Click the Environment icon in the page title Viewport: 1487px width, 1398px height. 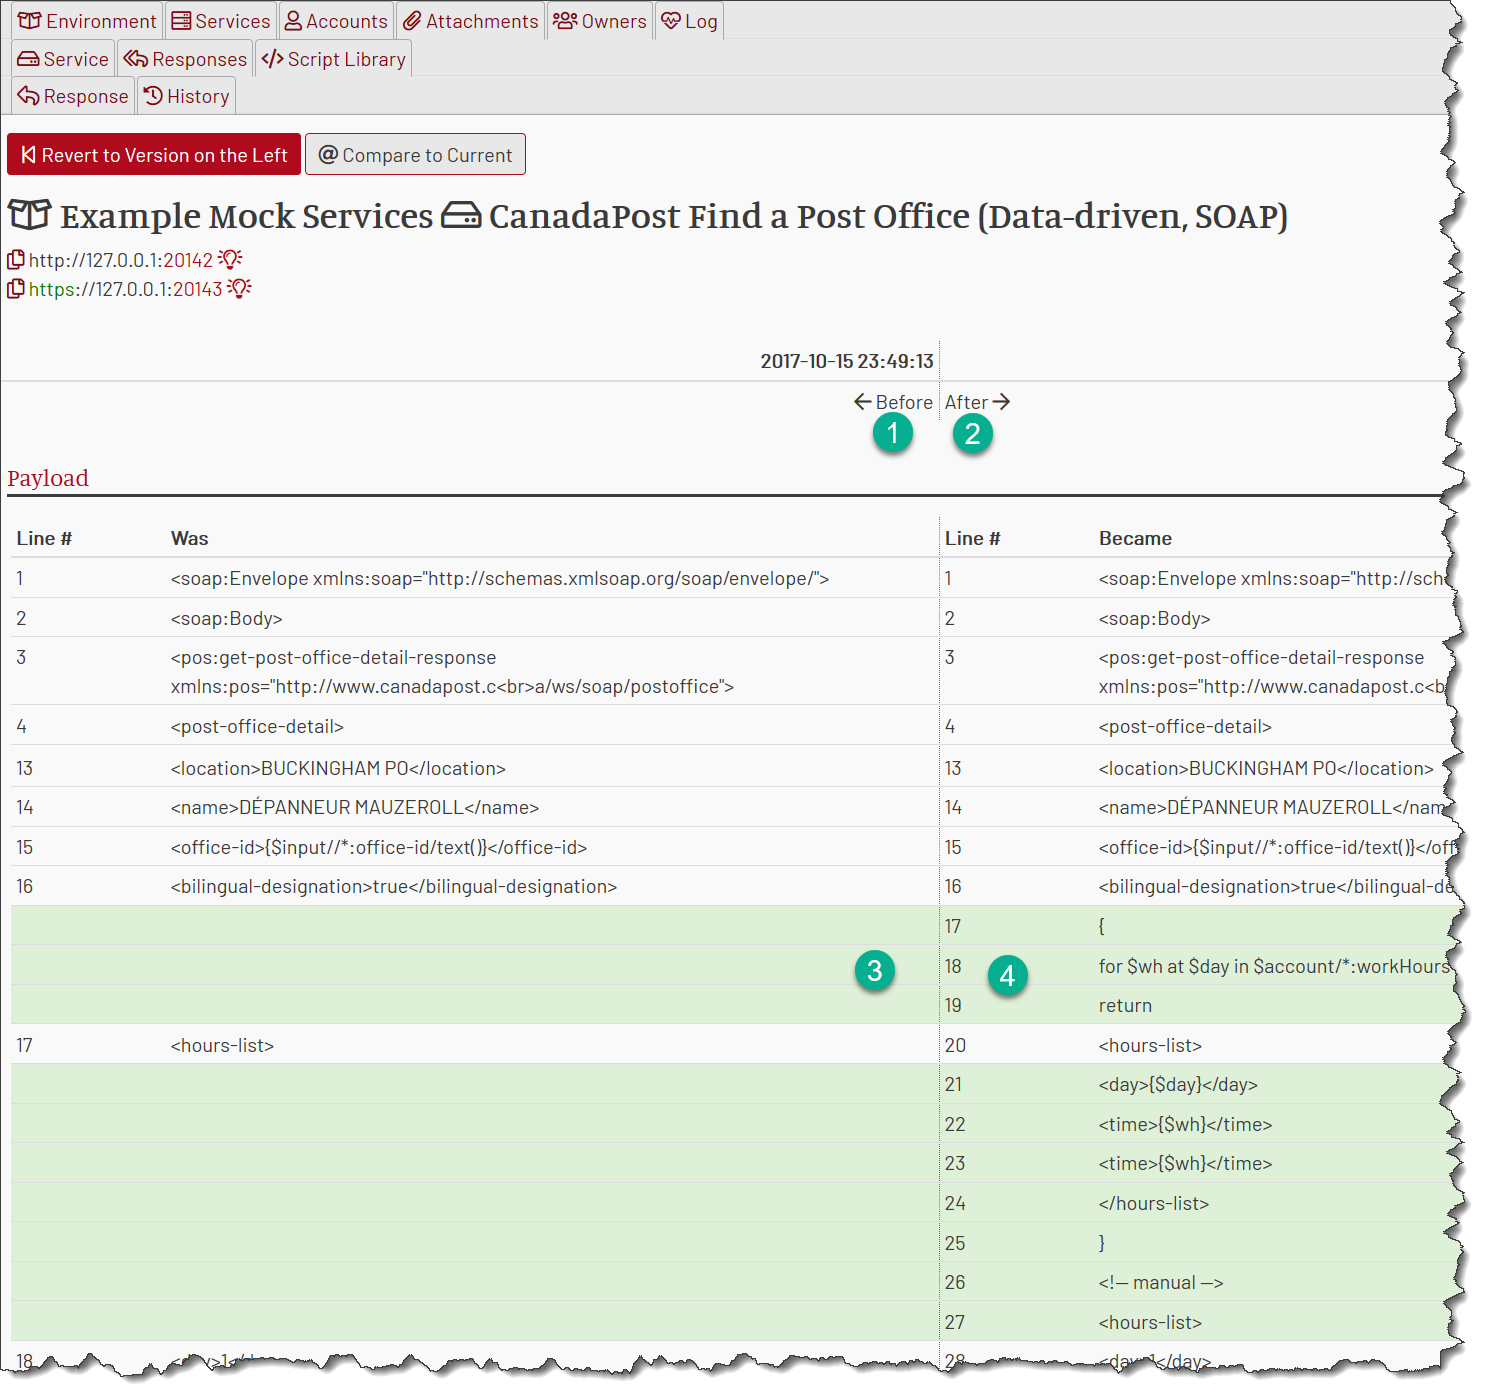click(29, 215)
